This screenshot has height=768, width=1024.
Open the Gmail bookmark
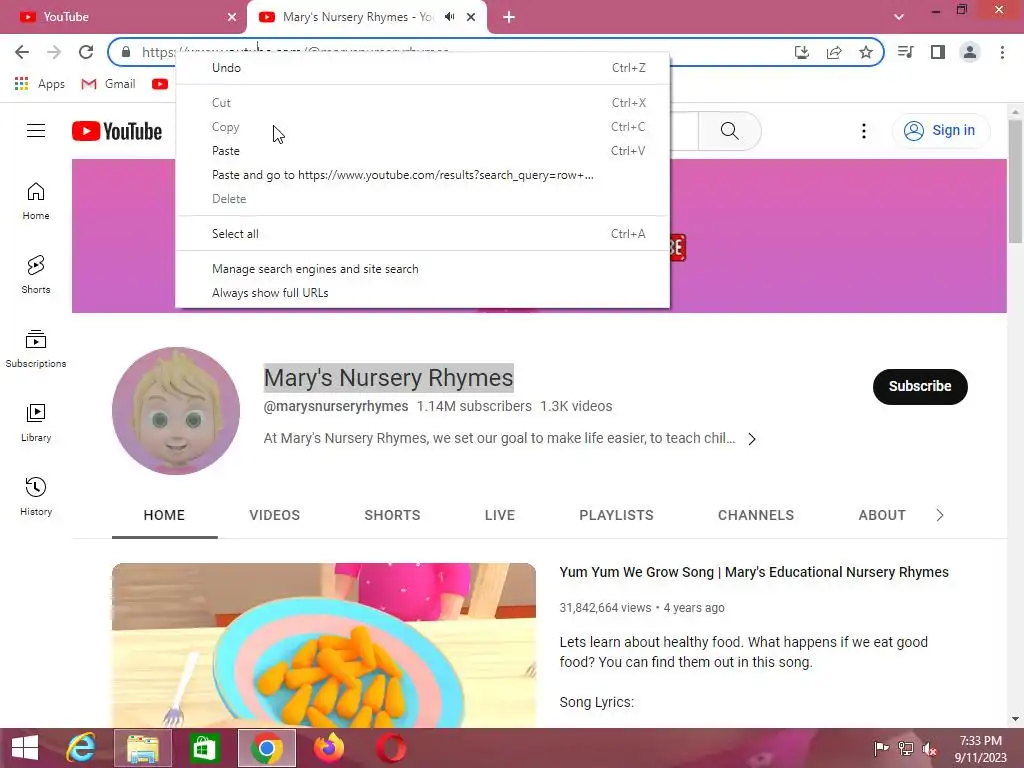pos(108,84)
